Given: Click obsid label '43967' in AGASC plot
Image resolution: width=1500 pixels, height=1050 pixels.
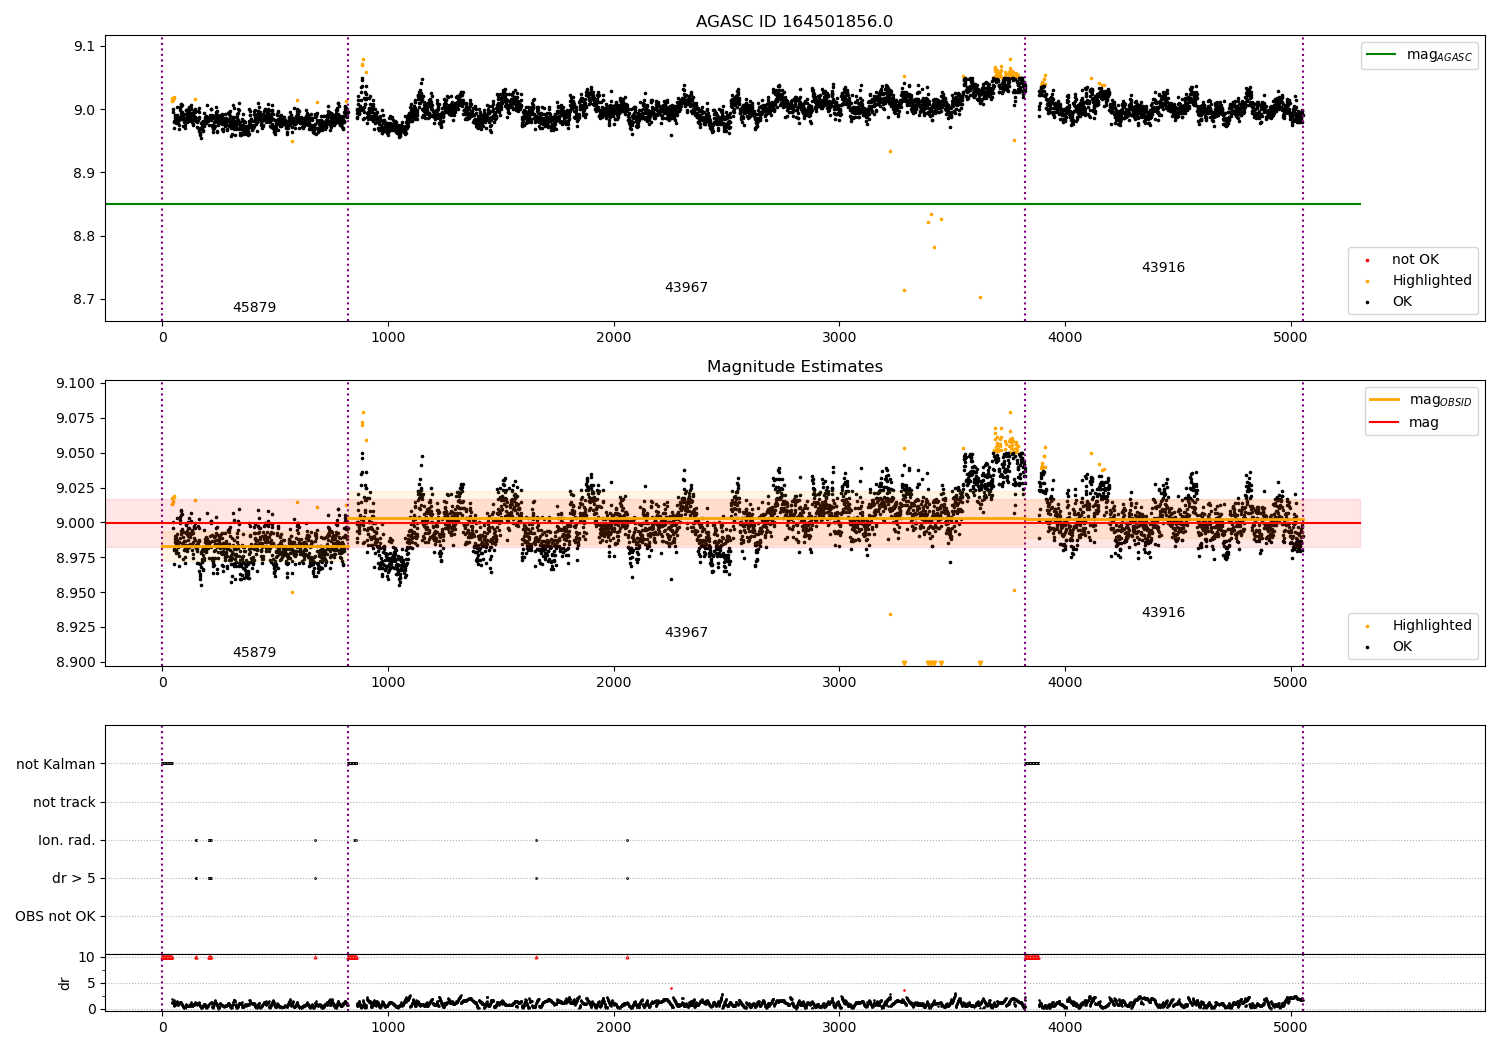Looking at the screenshot, I should 686,288.
